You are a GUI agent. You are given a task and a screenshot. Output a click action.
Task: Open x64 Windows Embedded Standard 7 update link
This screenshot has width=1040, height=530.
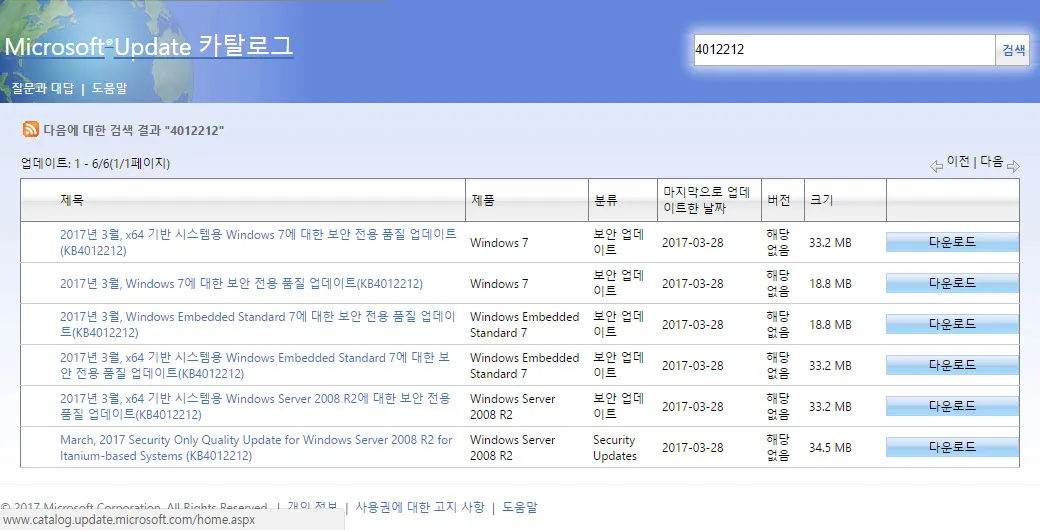[255, 365]
